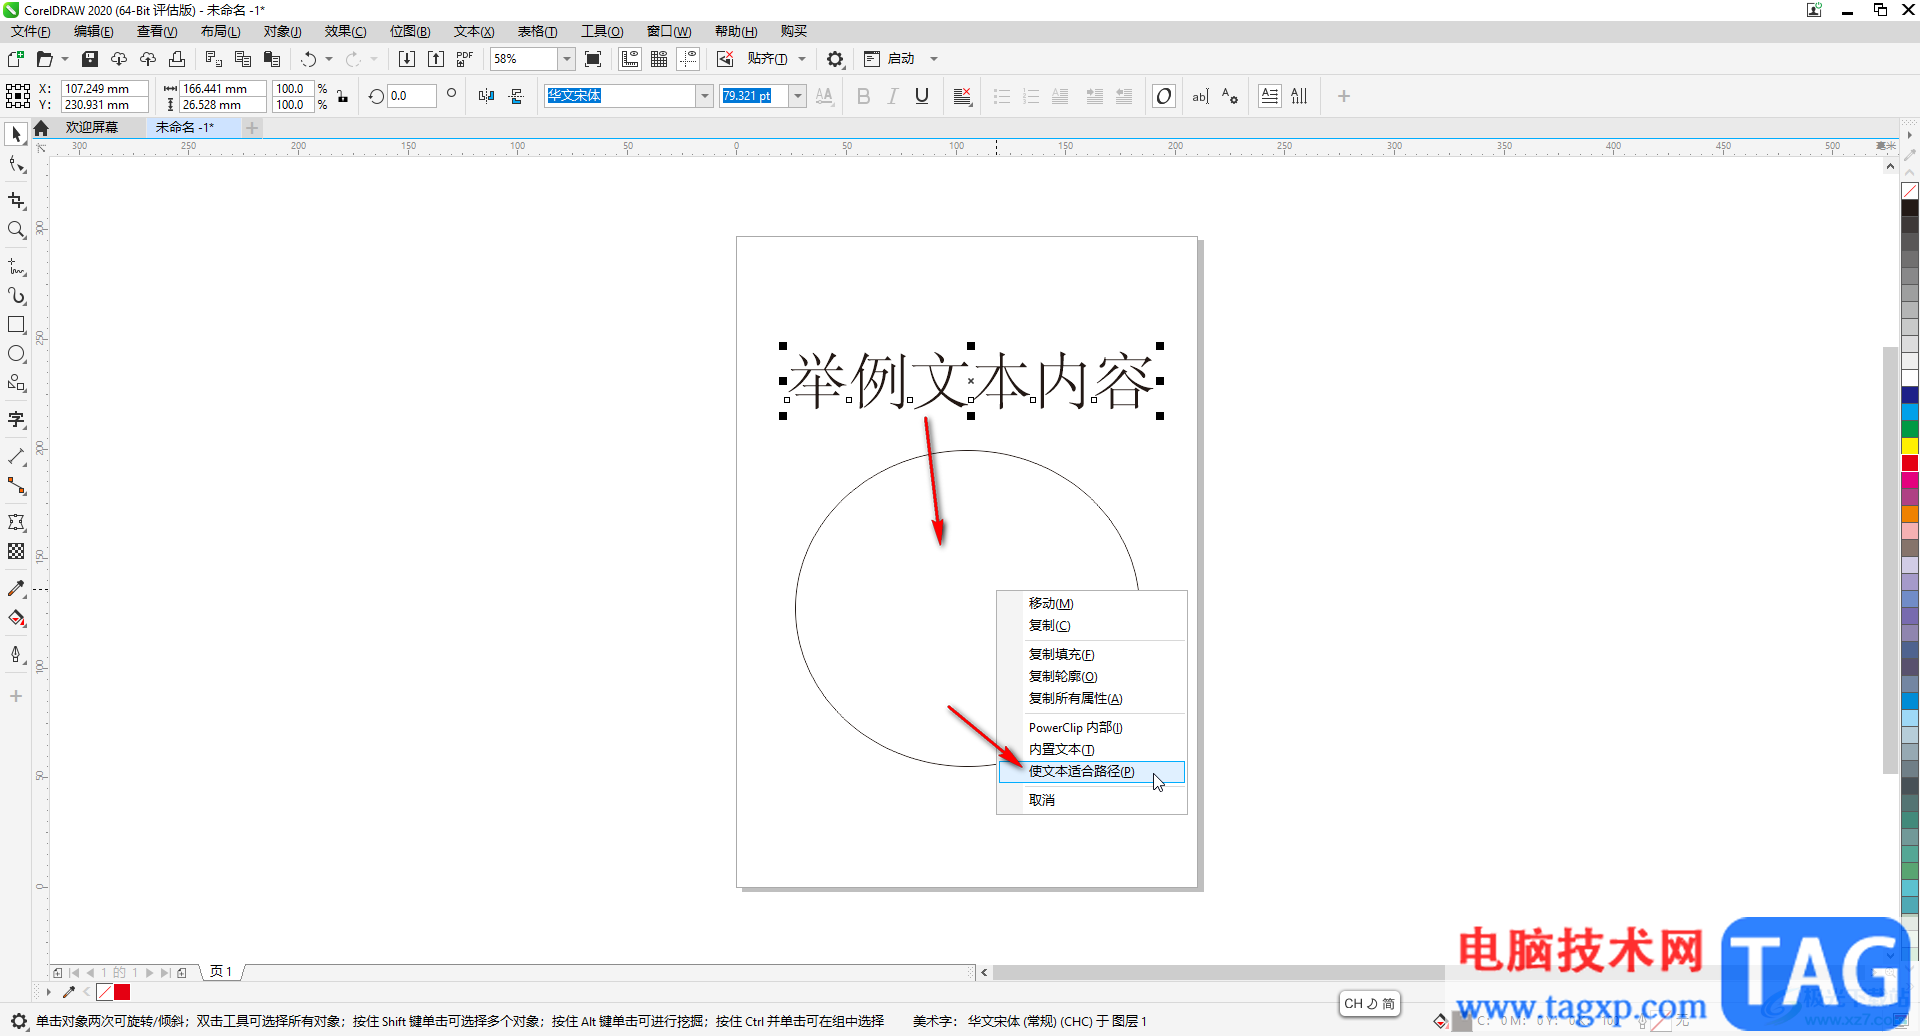Open the 文件 File menu
The height and width of the screenshot is (1036, 1920).
click(31, 31)
